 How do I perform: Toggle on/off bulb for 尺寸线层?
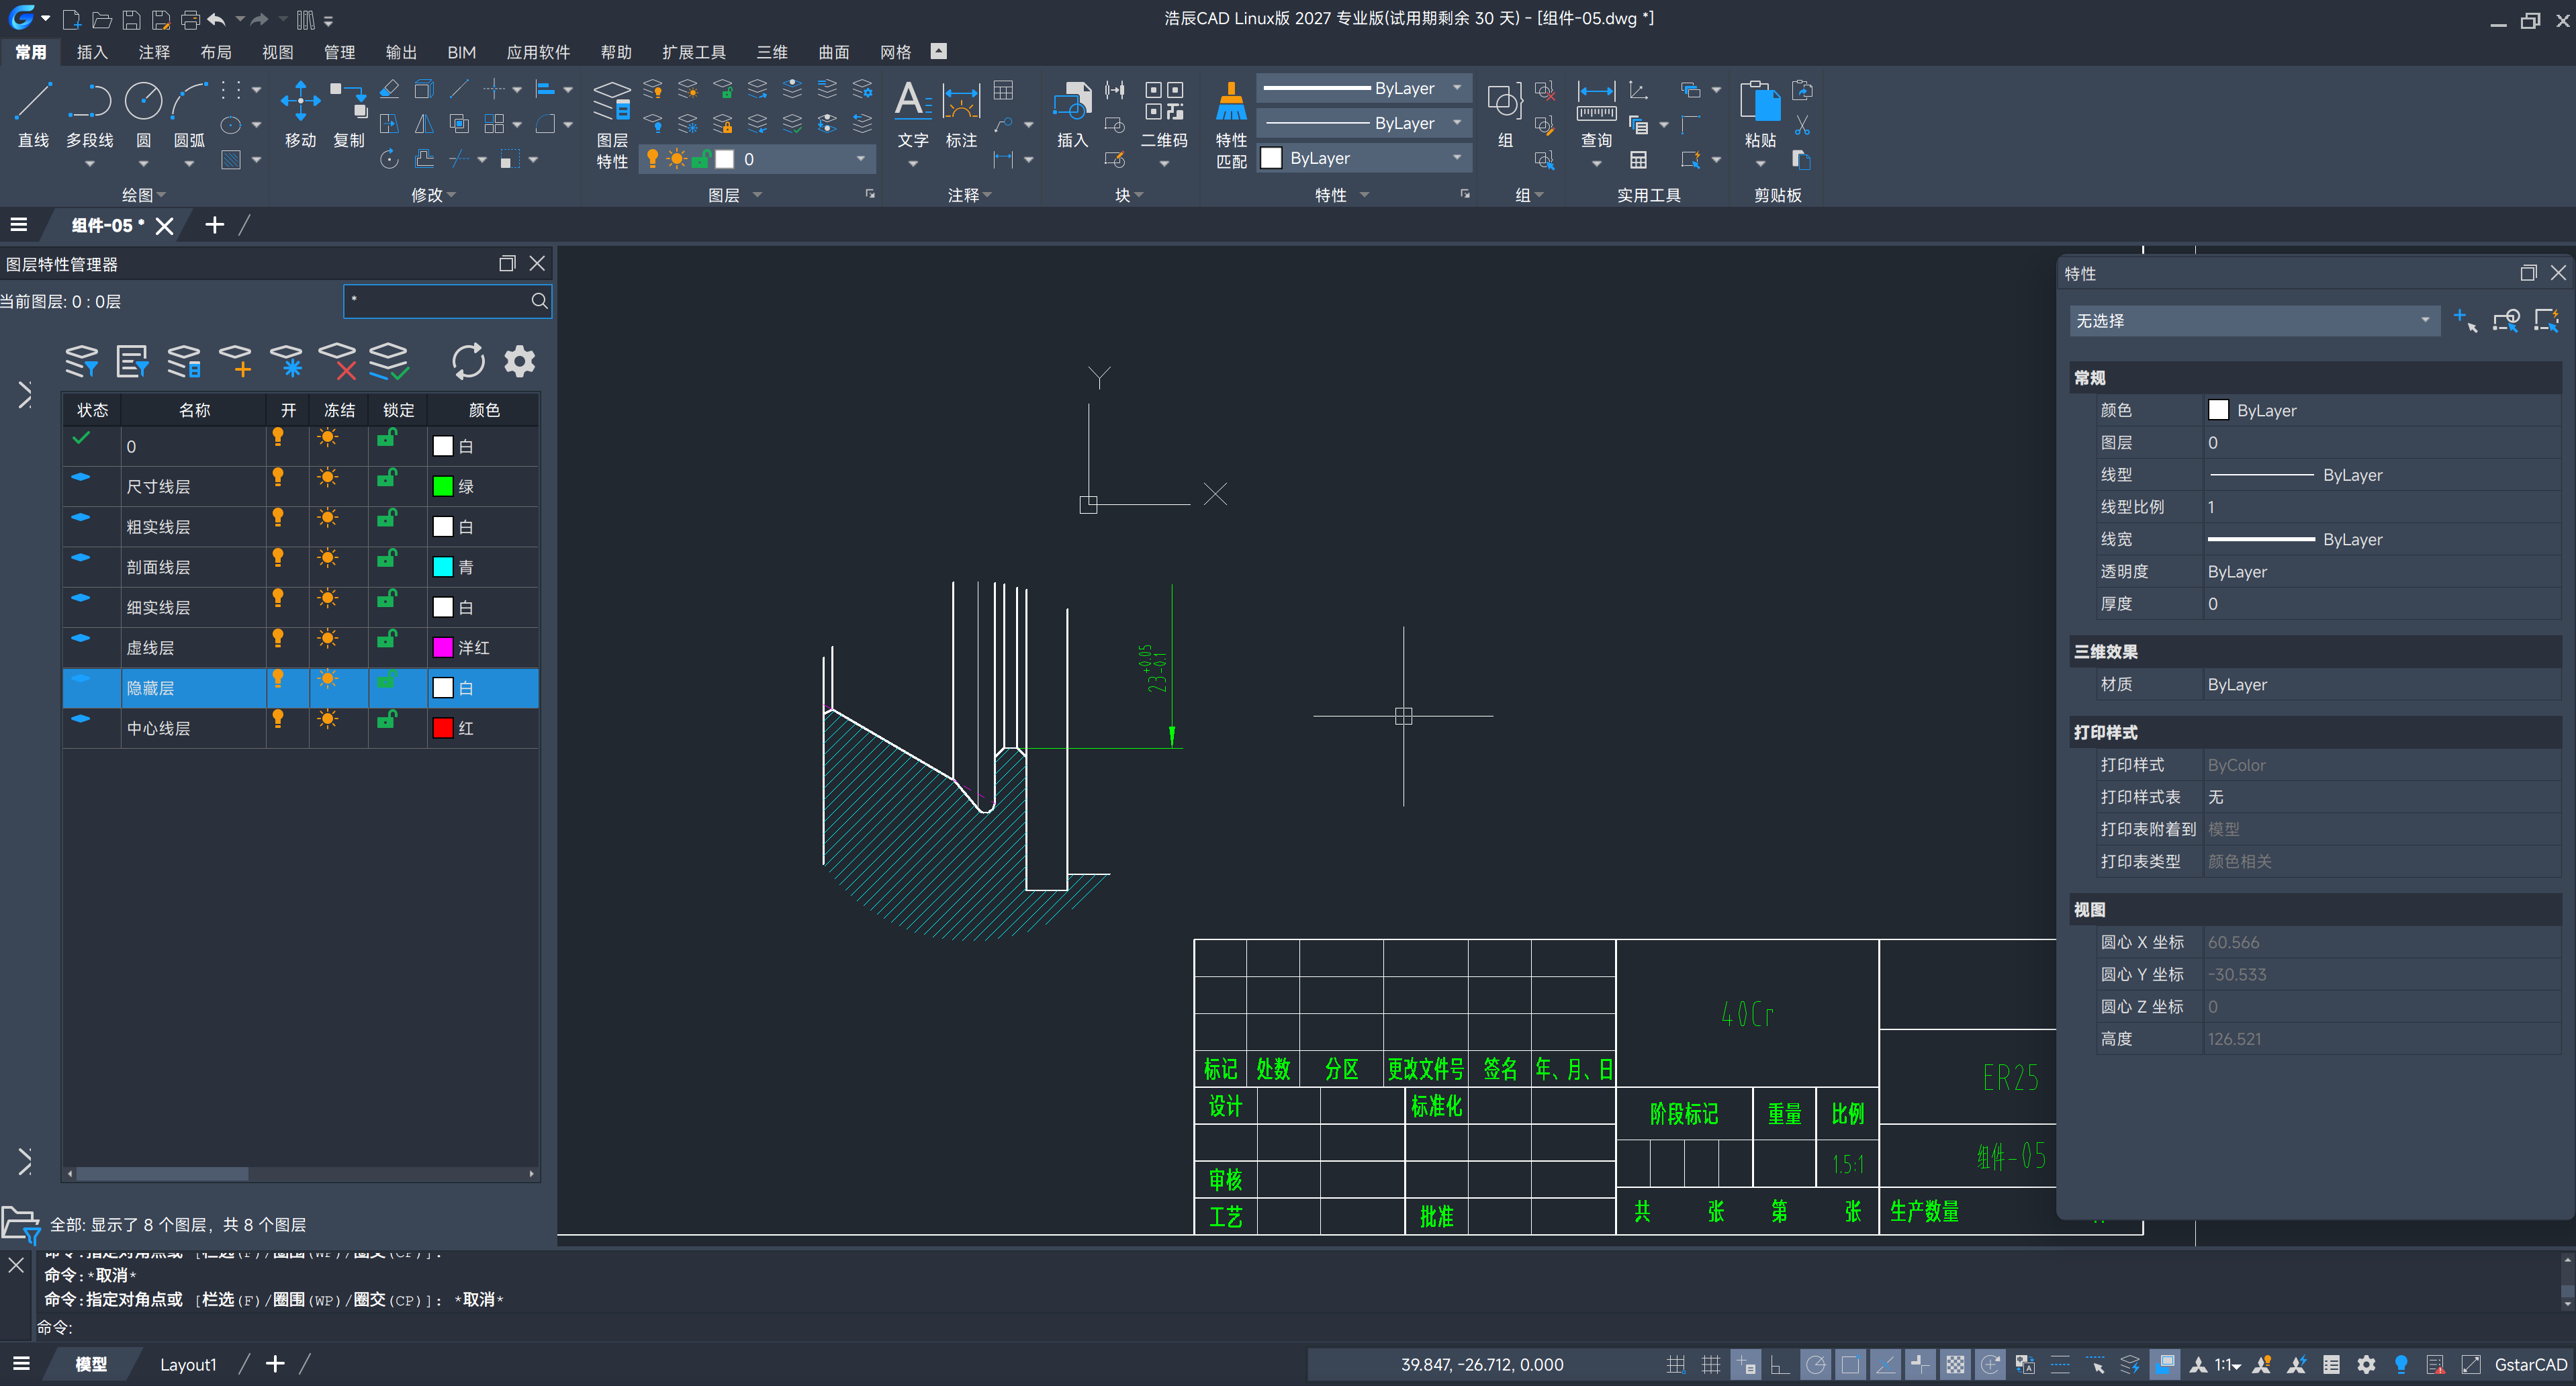pos(278,477)
